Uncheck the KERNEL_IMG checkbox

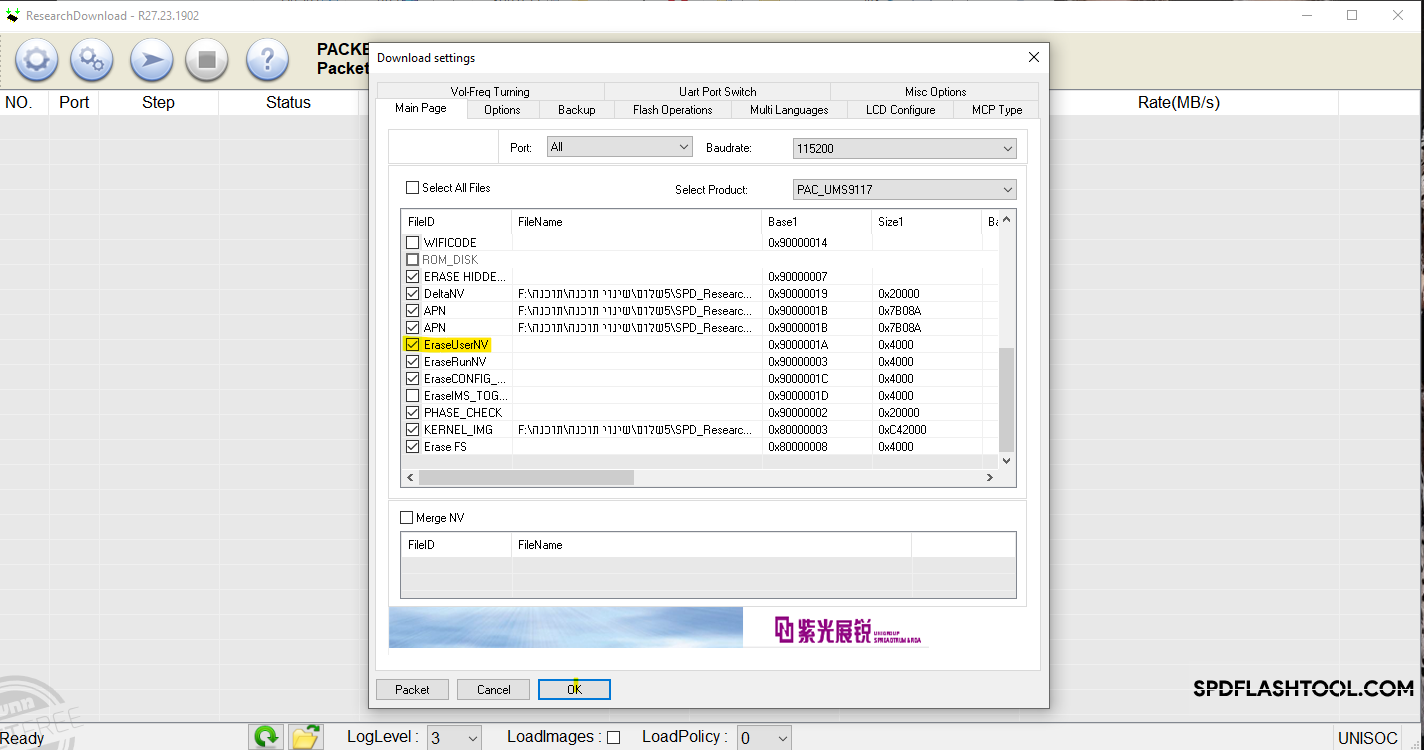point(412,430)
